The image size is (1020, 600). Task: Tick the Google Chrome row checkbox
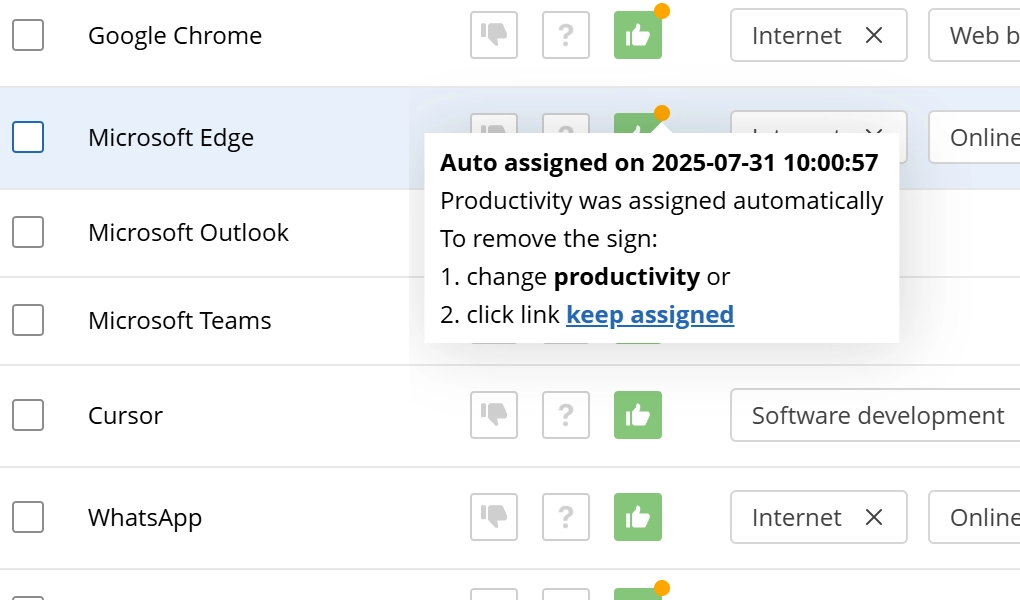(x=28, y=35)
